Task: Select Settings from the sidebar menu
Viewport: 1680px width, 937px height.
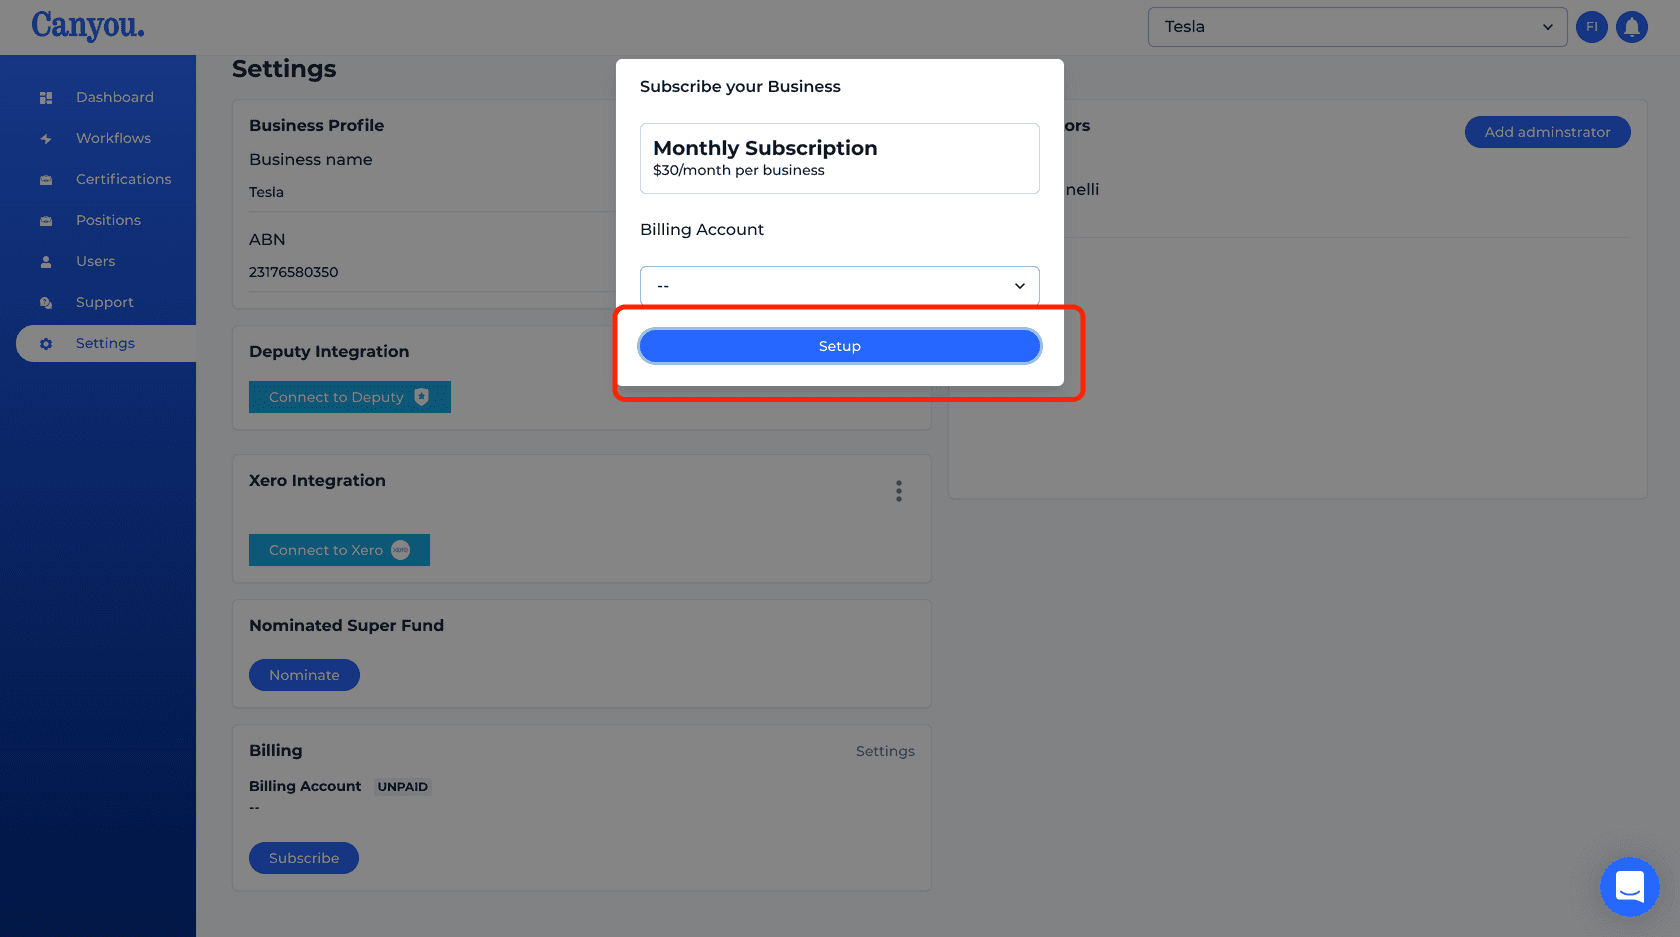Action: coord(105,343)
